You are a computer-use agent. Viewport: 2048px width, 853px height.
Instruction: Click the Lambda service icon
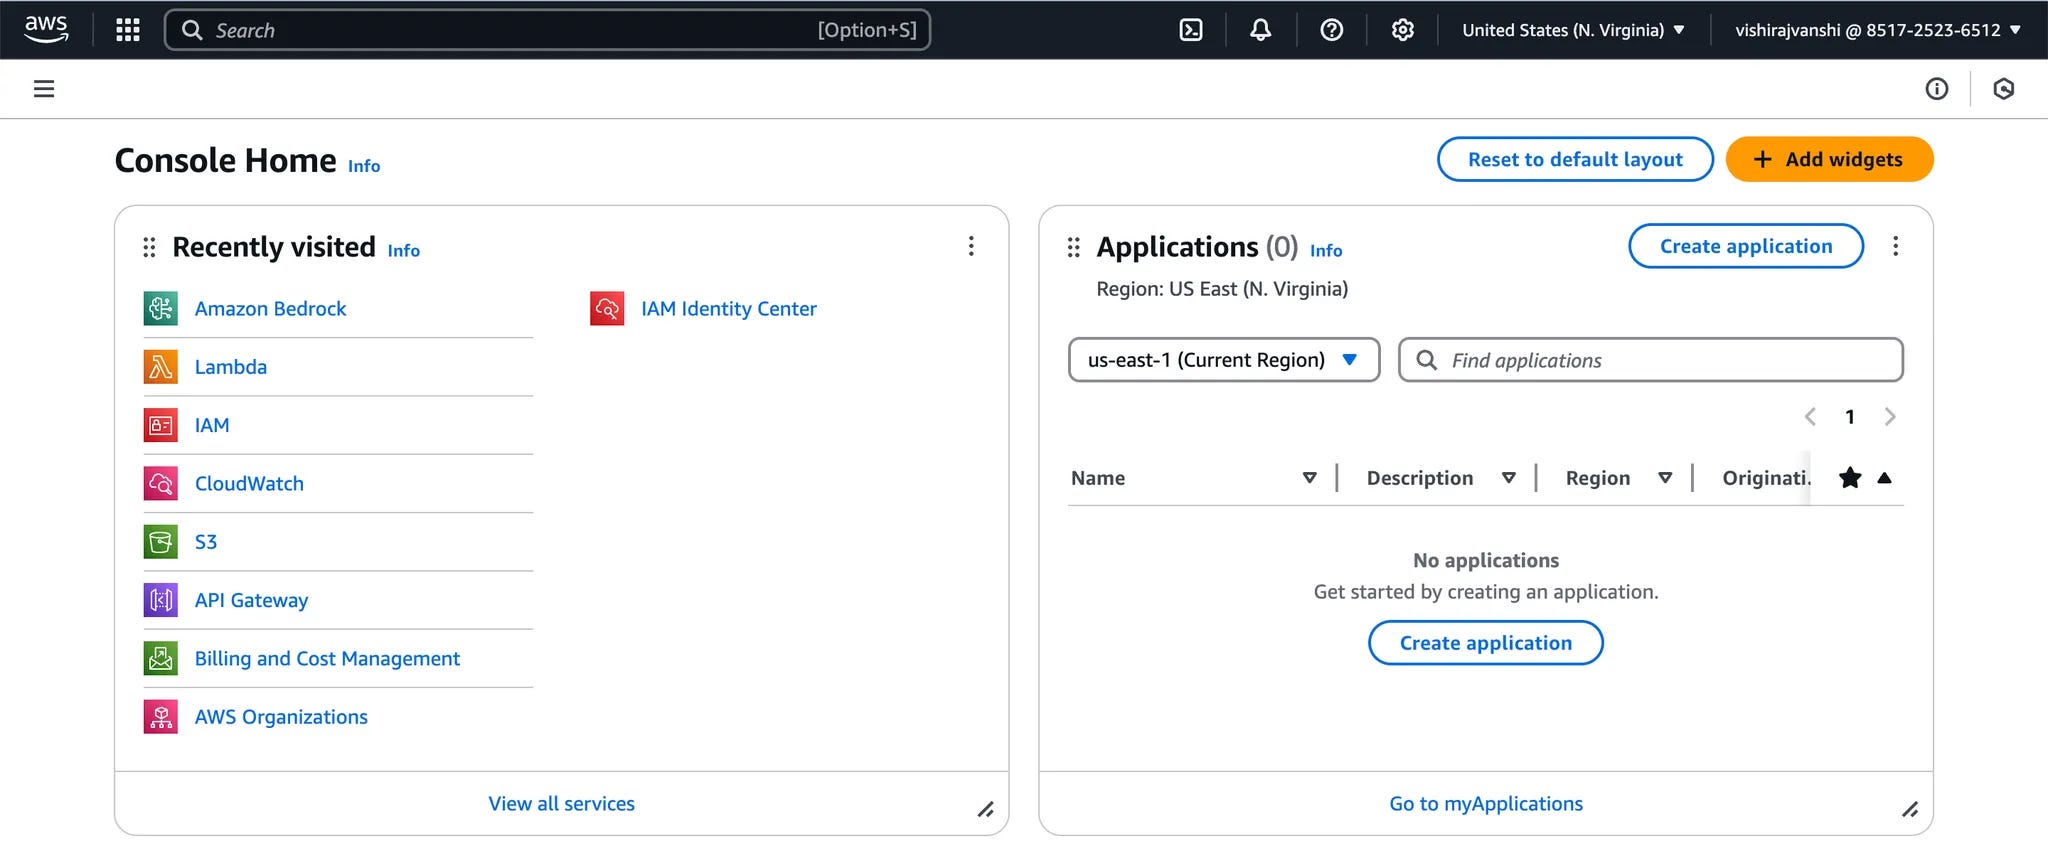point(161,367)
